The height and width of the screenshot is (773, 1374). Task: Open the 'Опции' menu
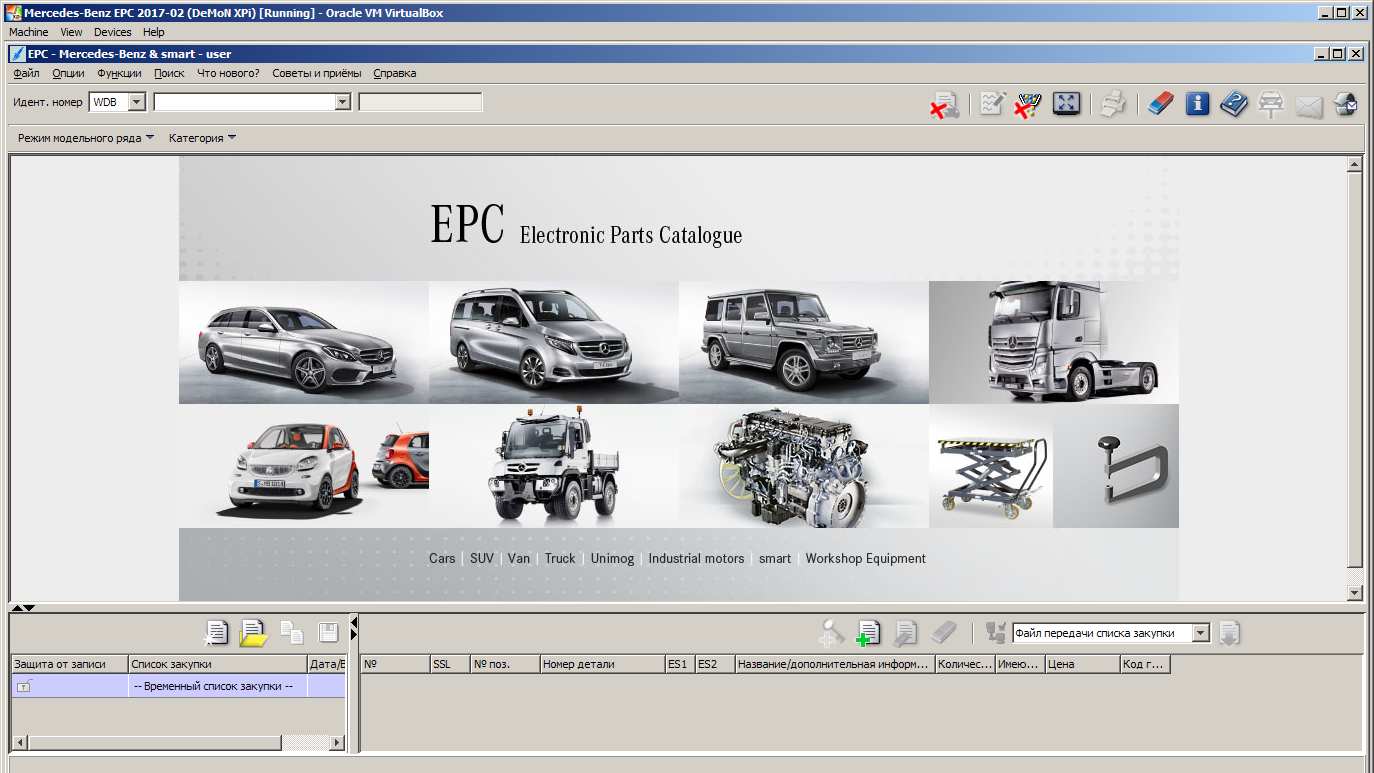pos(69,73)
